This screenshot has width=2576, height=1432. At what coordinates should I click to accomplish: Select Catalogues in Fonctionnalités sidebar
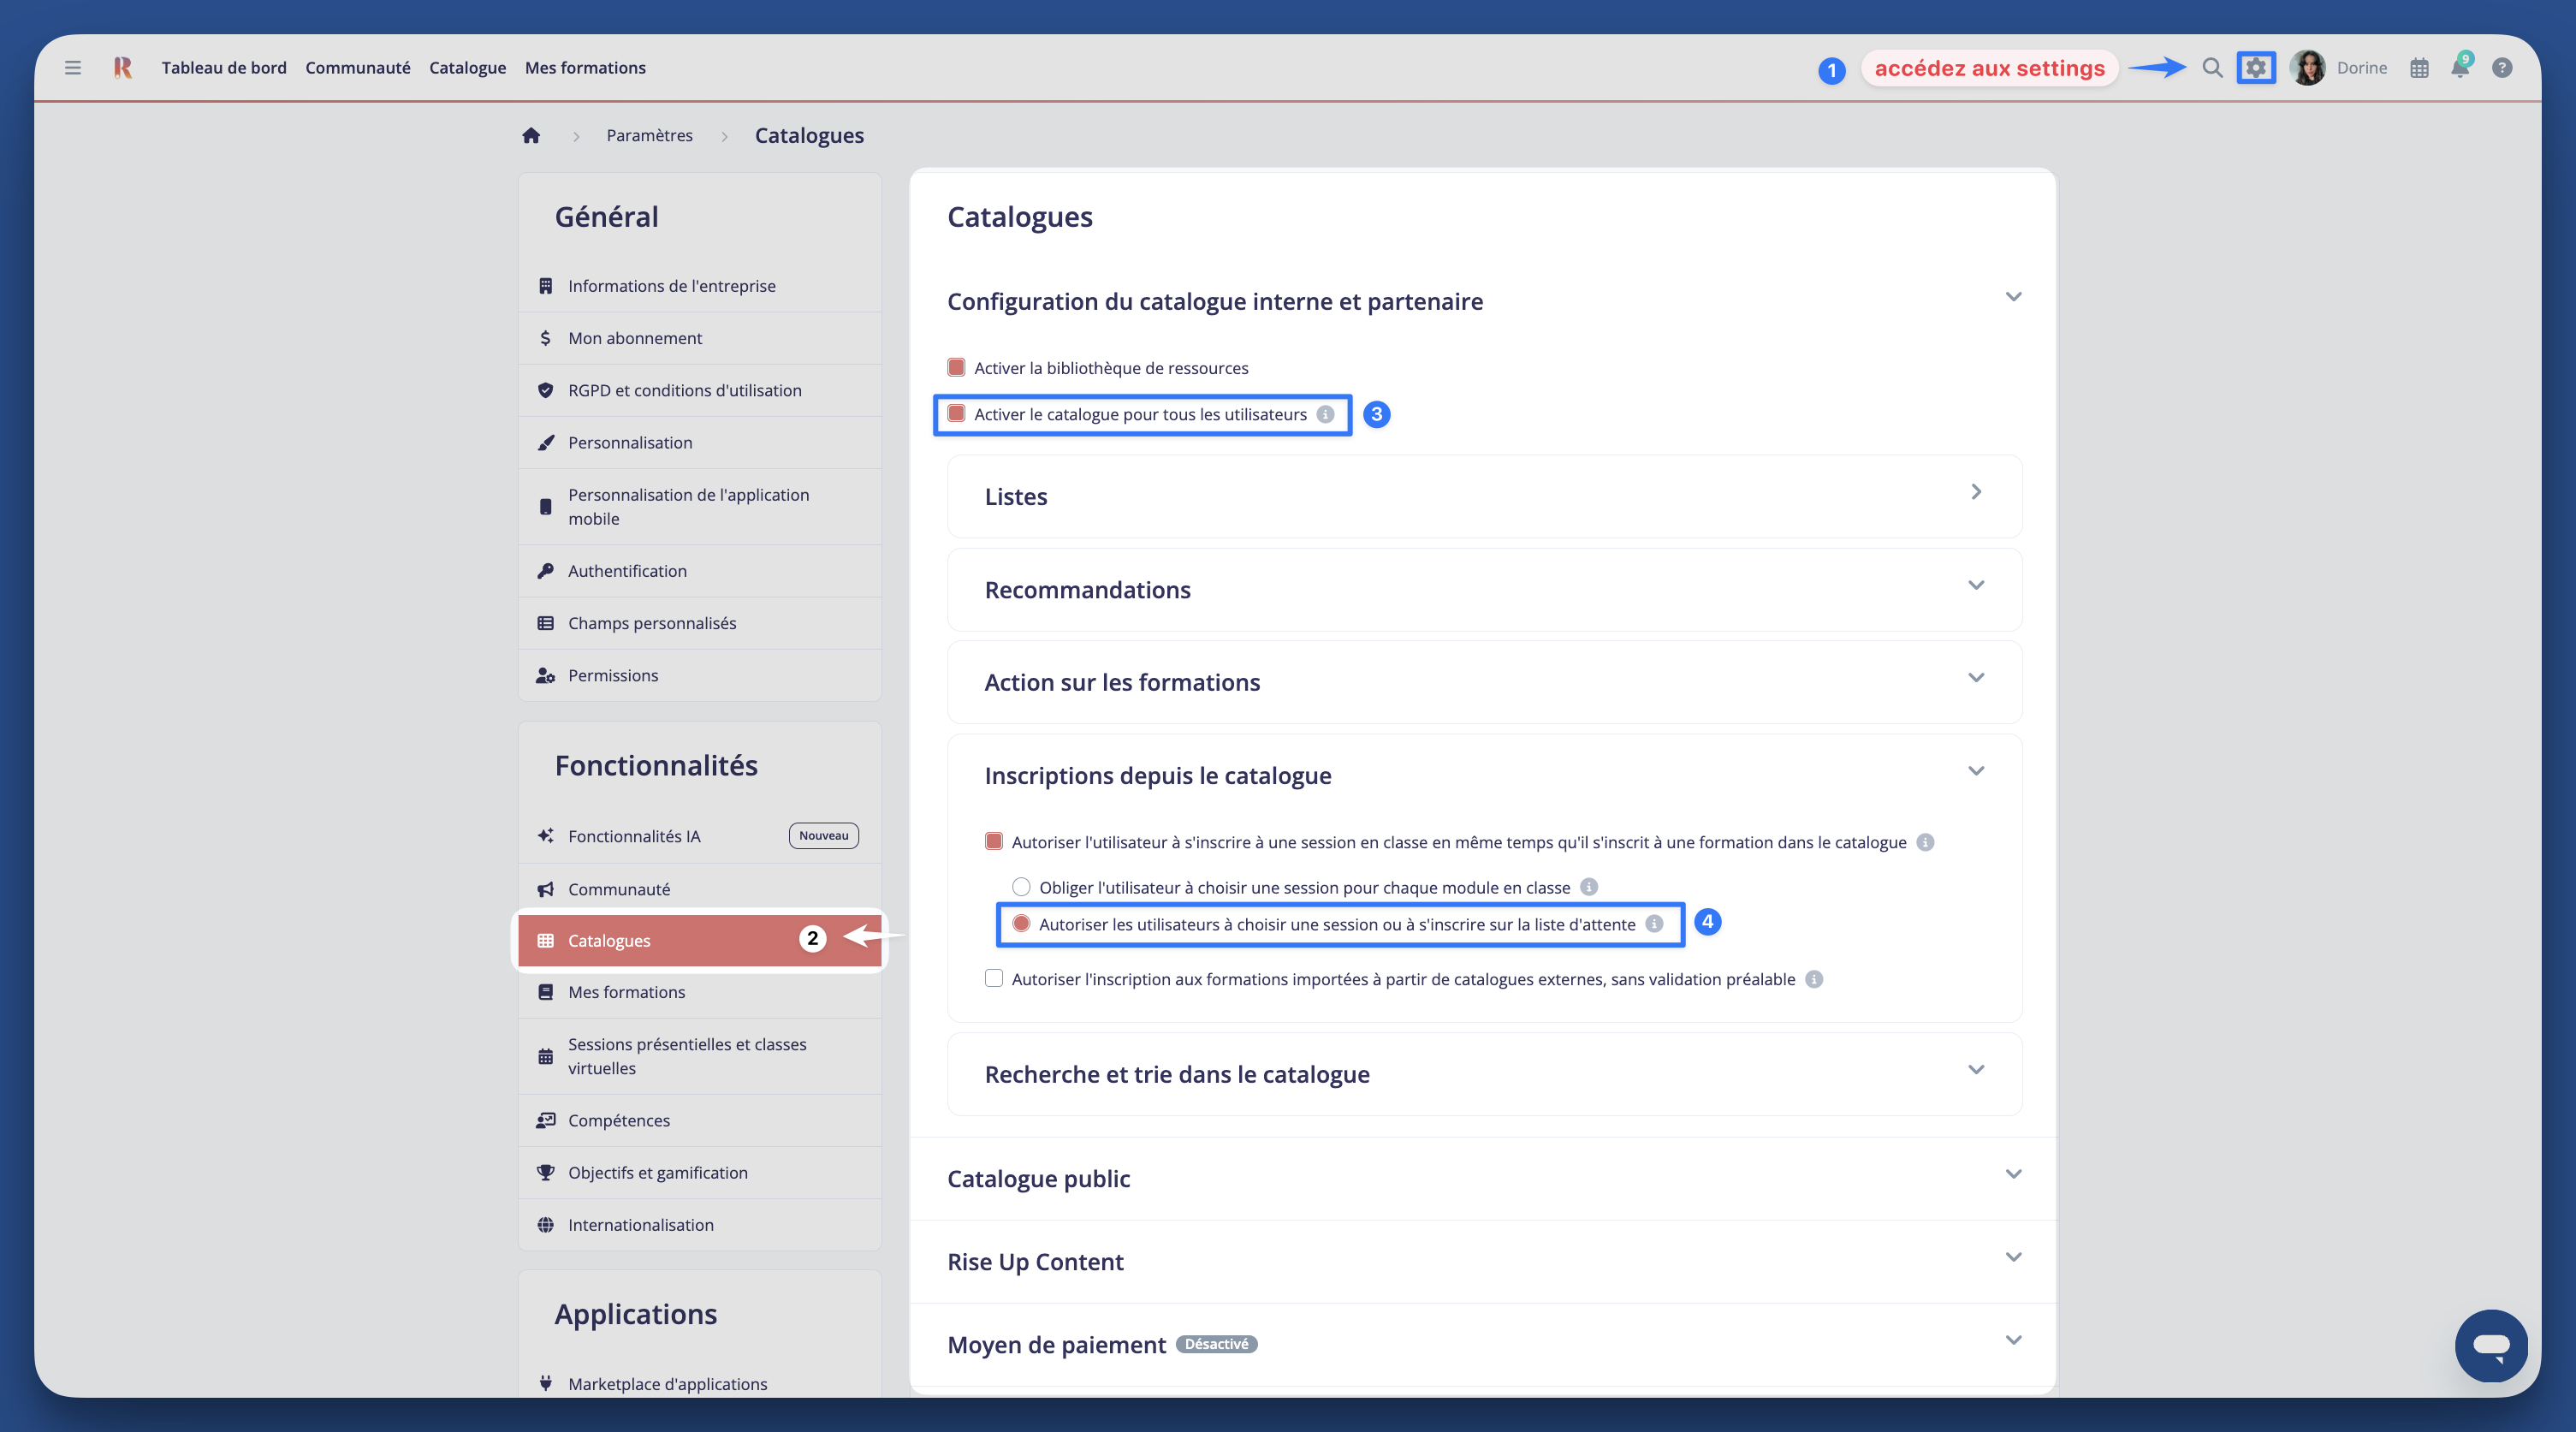pyautogui.click(x=699, y=940)
